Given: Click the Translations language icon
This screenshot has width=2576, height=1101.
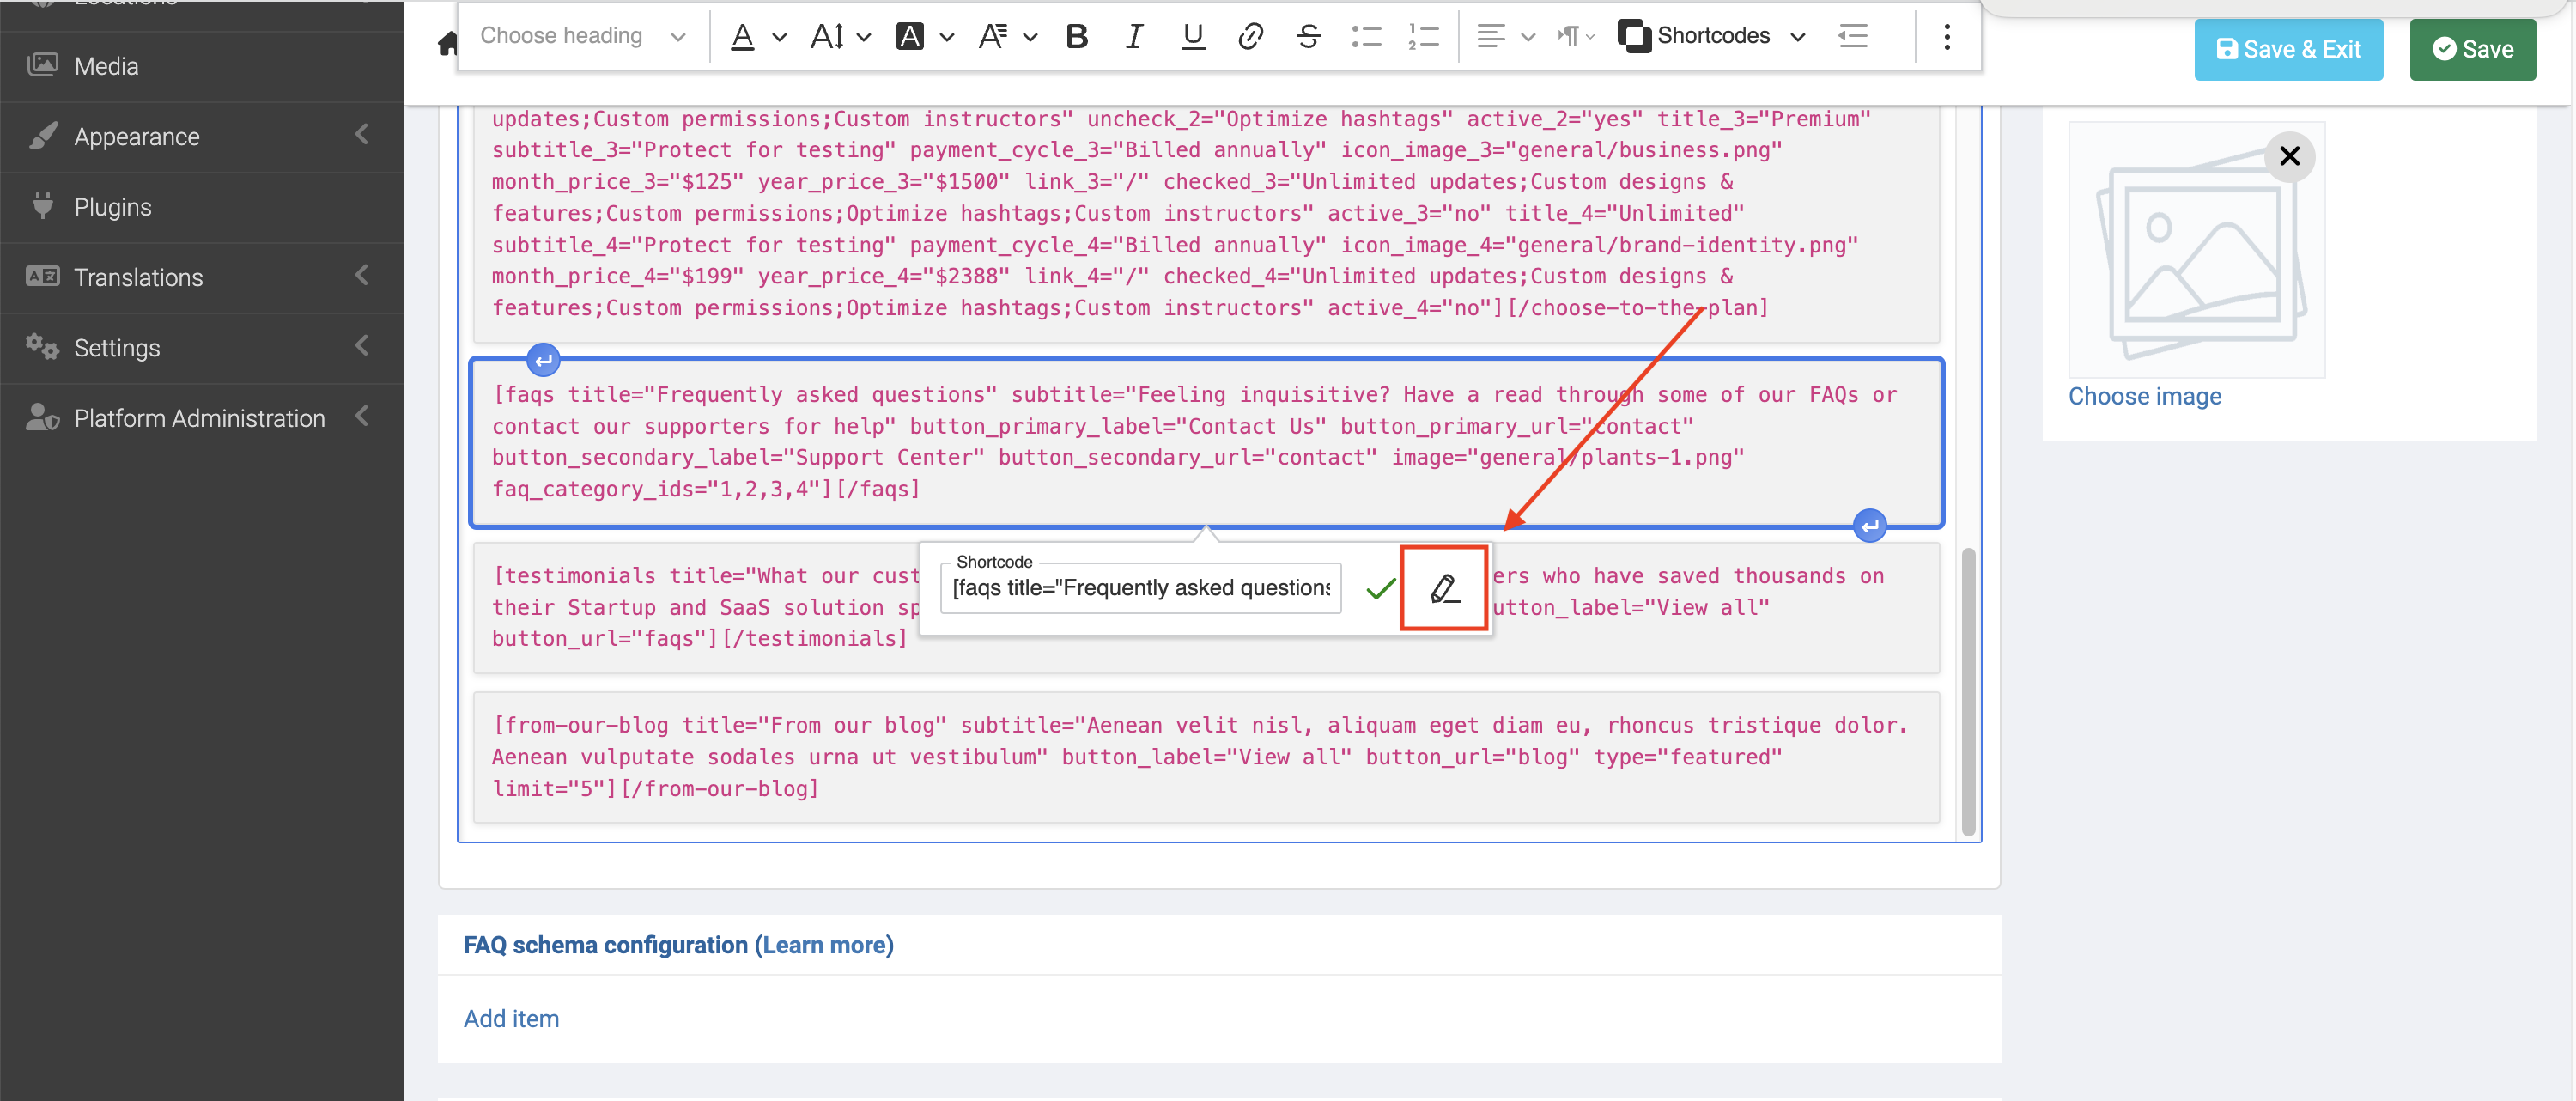Looking at the screenshot, I should (x=43, y=276).
